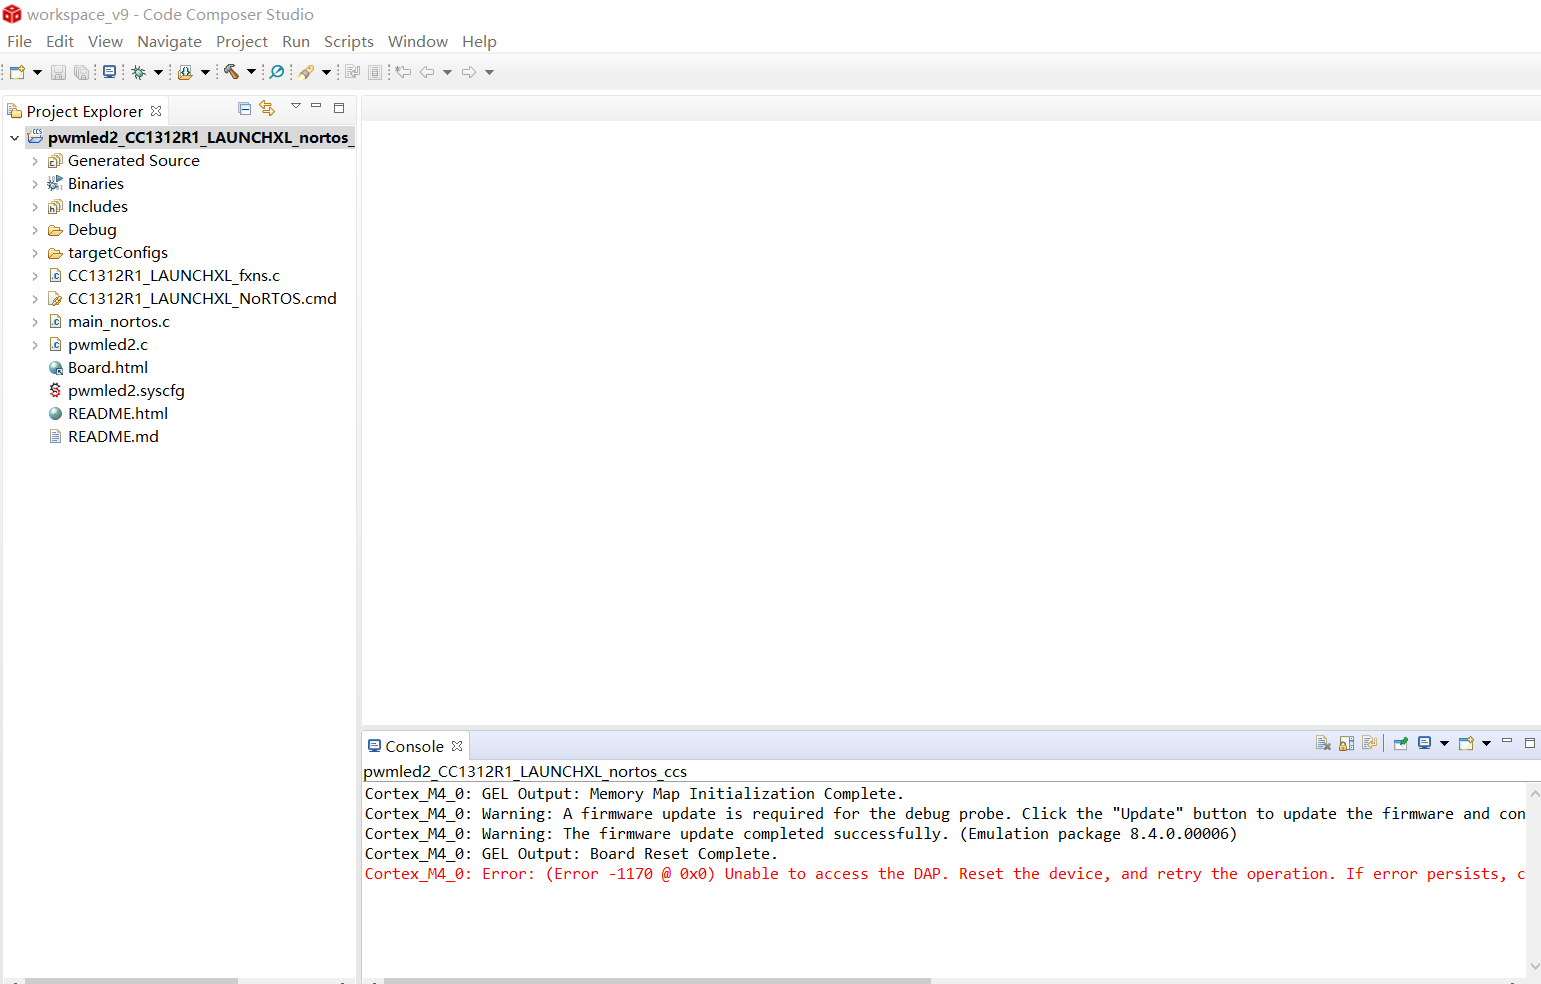Start debugging using the bug icon

(x=139, y=71)
